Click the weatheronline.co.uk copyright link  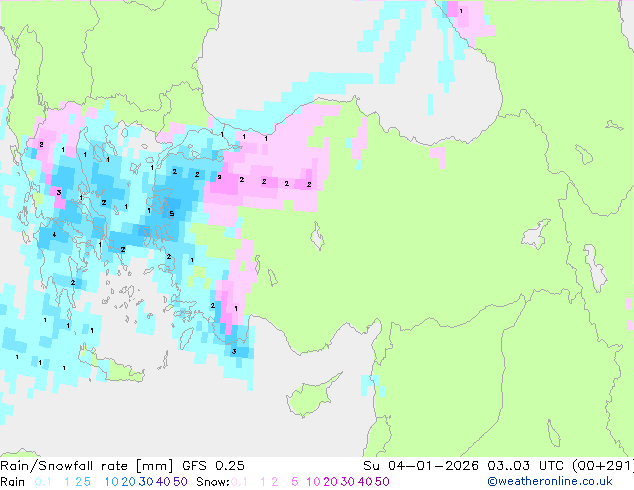click(x=549, y=482)
